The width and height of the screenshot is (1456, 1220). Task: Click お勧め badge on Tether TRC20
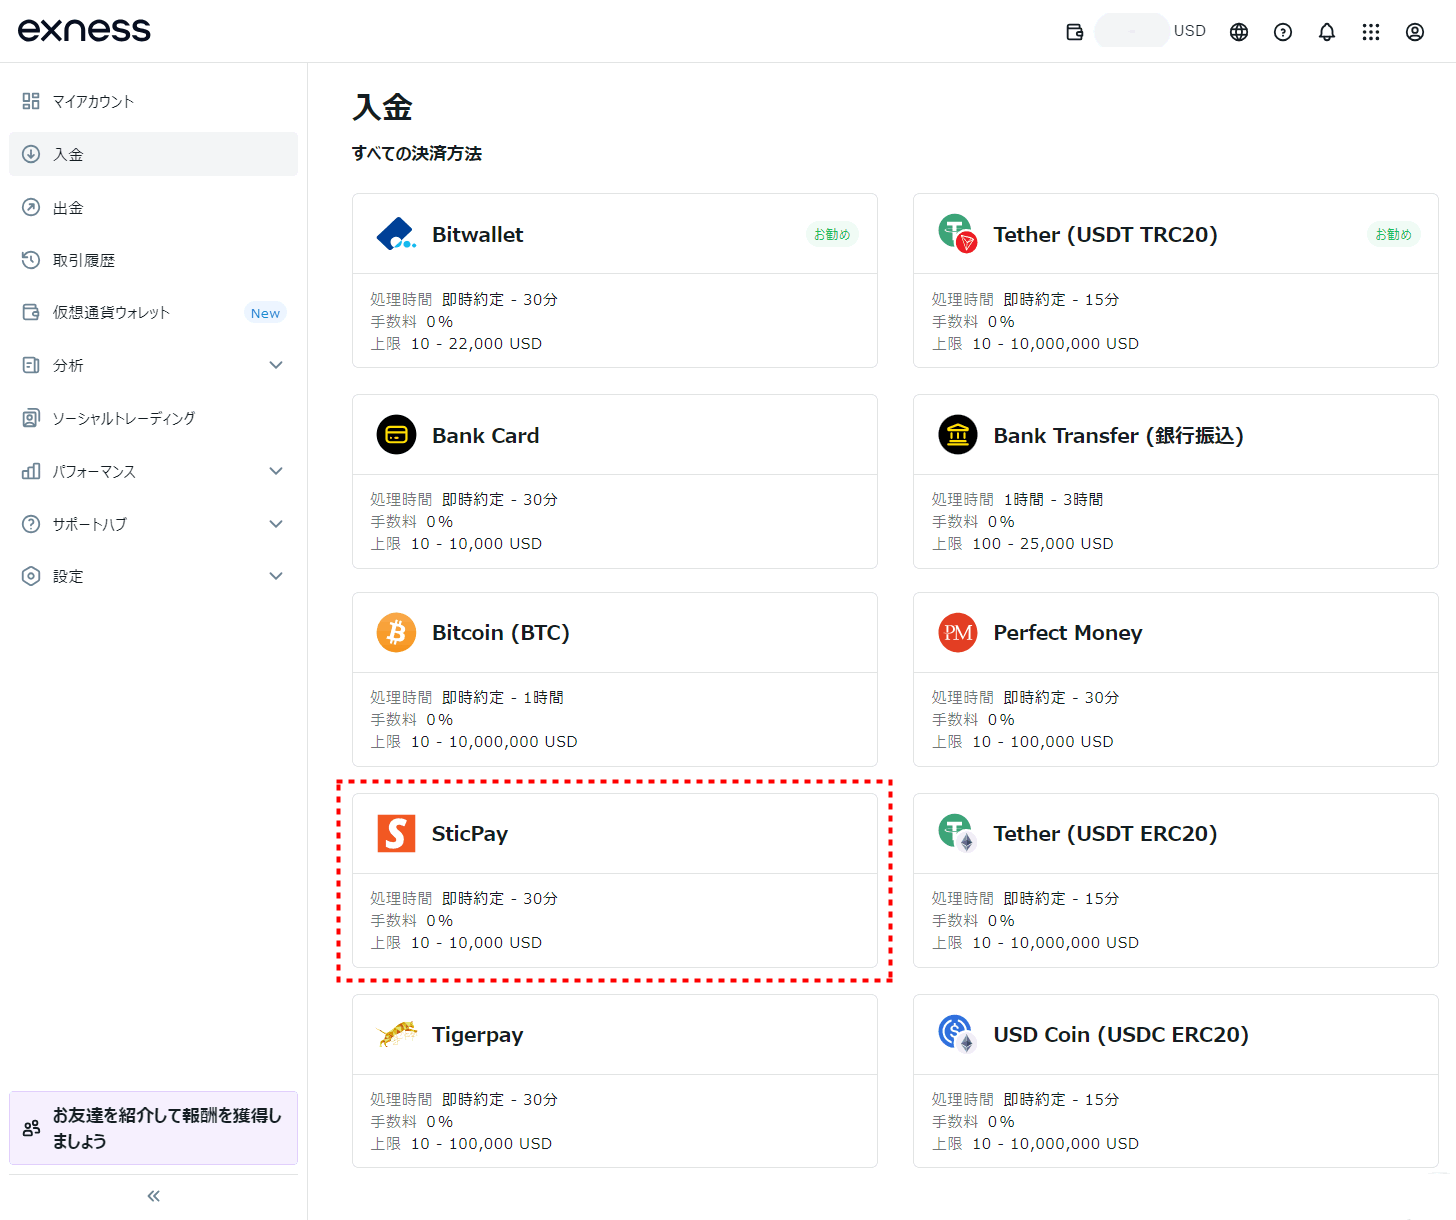pos(1393,234)
